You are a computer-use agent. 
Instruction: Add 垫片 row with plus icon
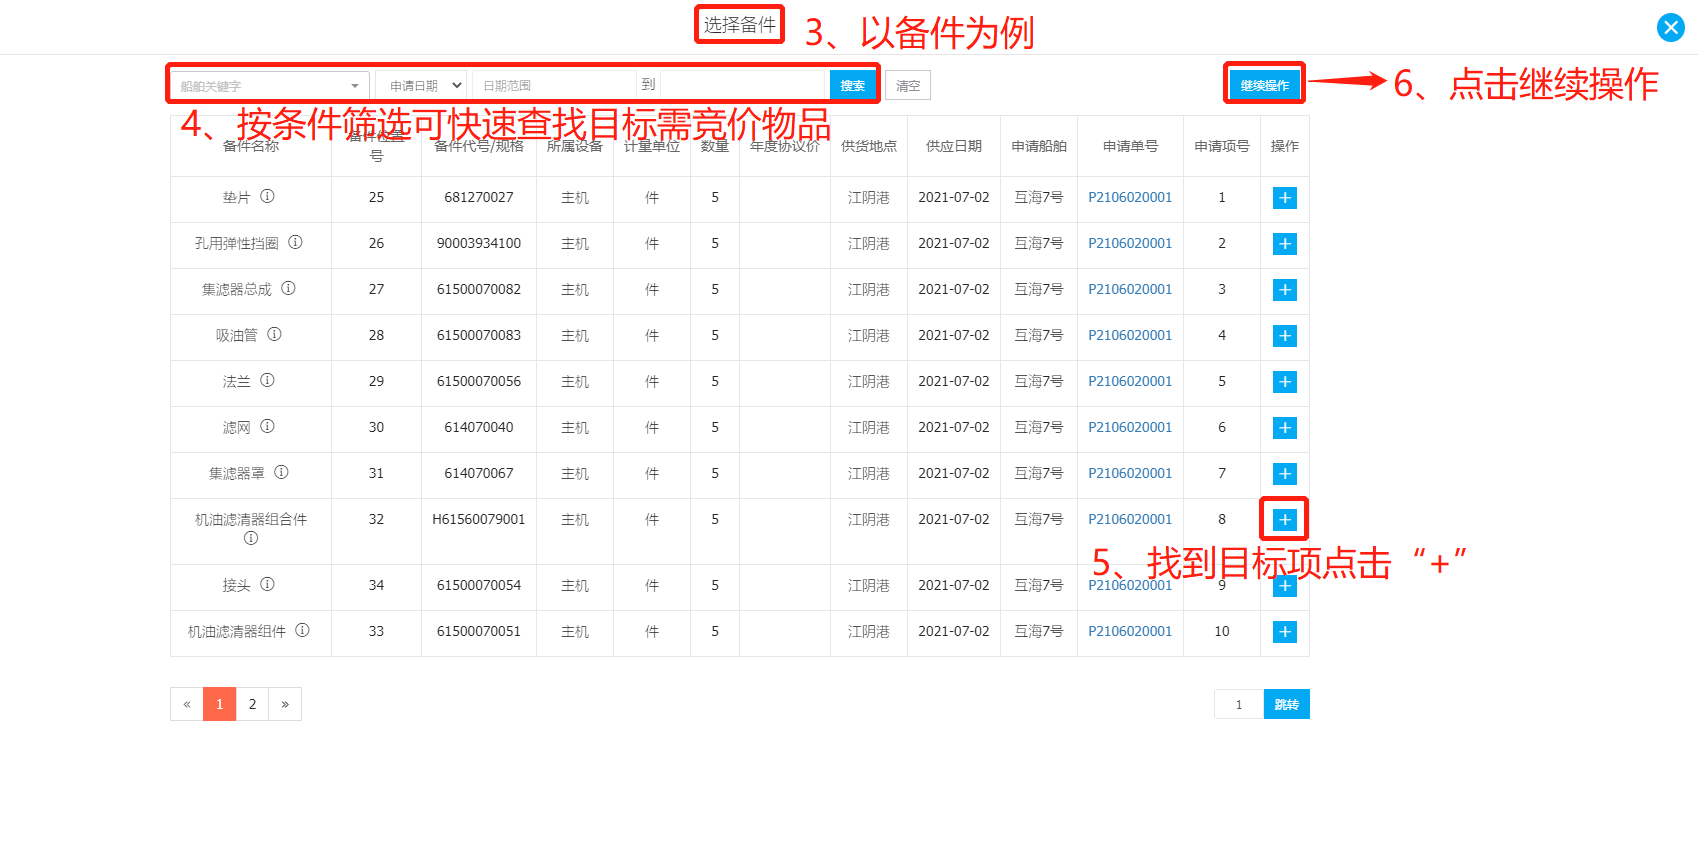1285,198
